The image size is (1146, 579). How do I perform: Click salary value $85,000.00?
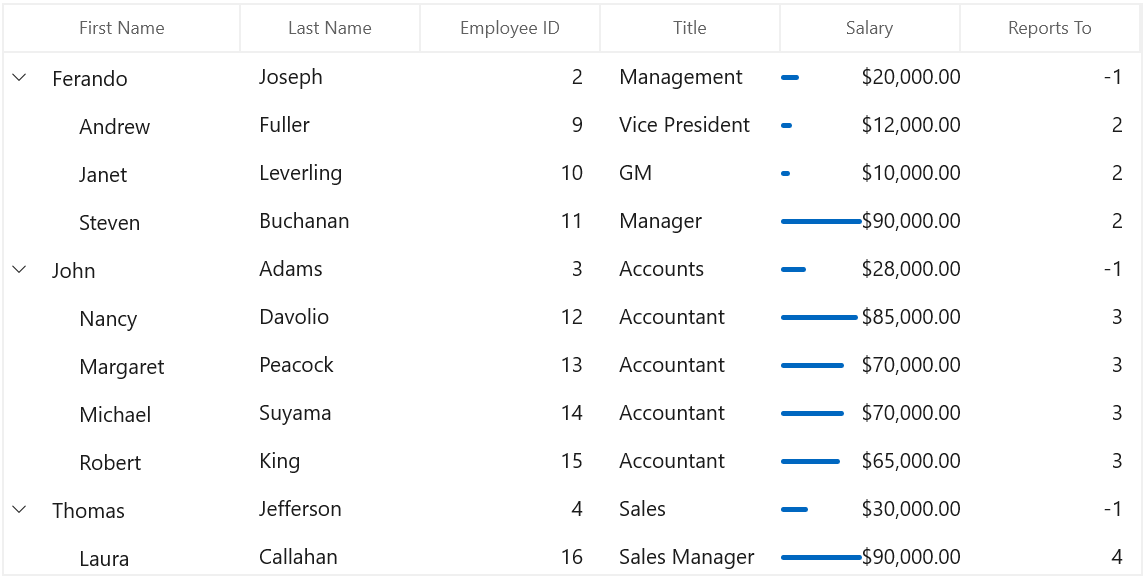pyautogui.click(x=911, y=317)
